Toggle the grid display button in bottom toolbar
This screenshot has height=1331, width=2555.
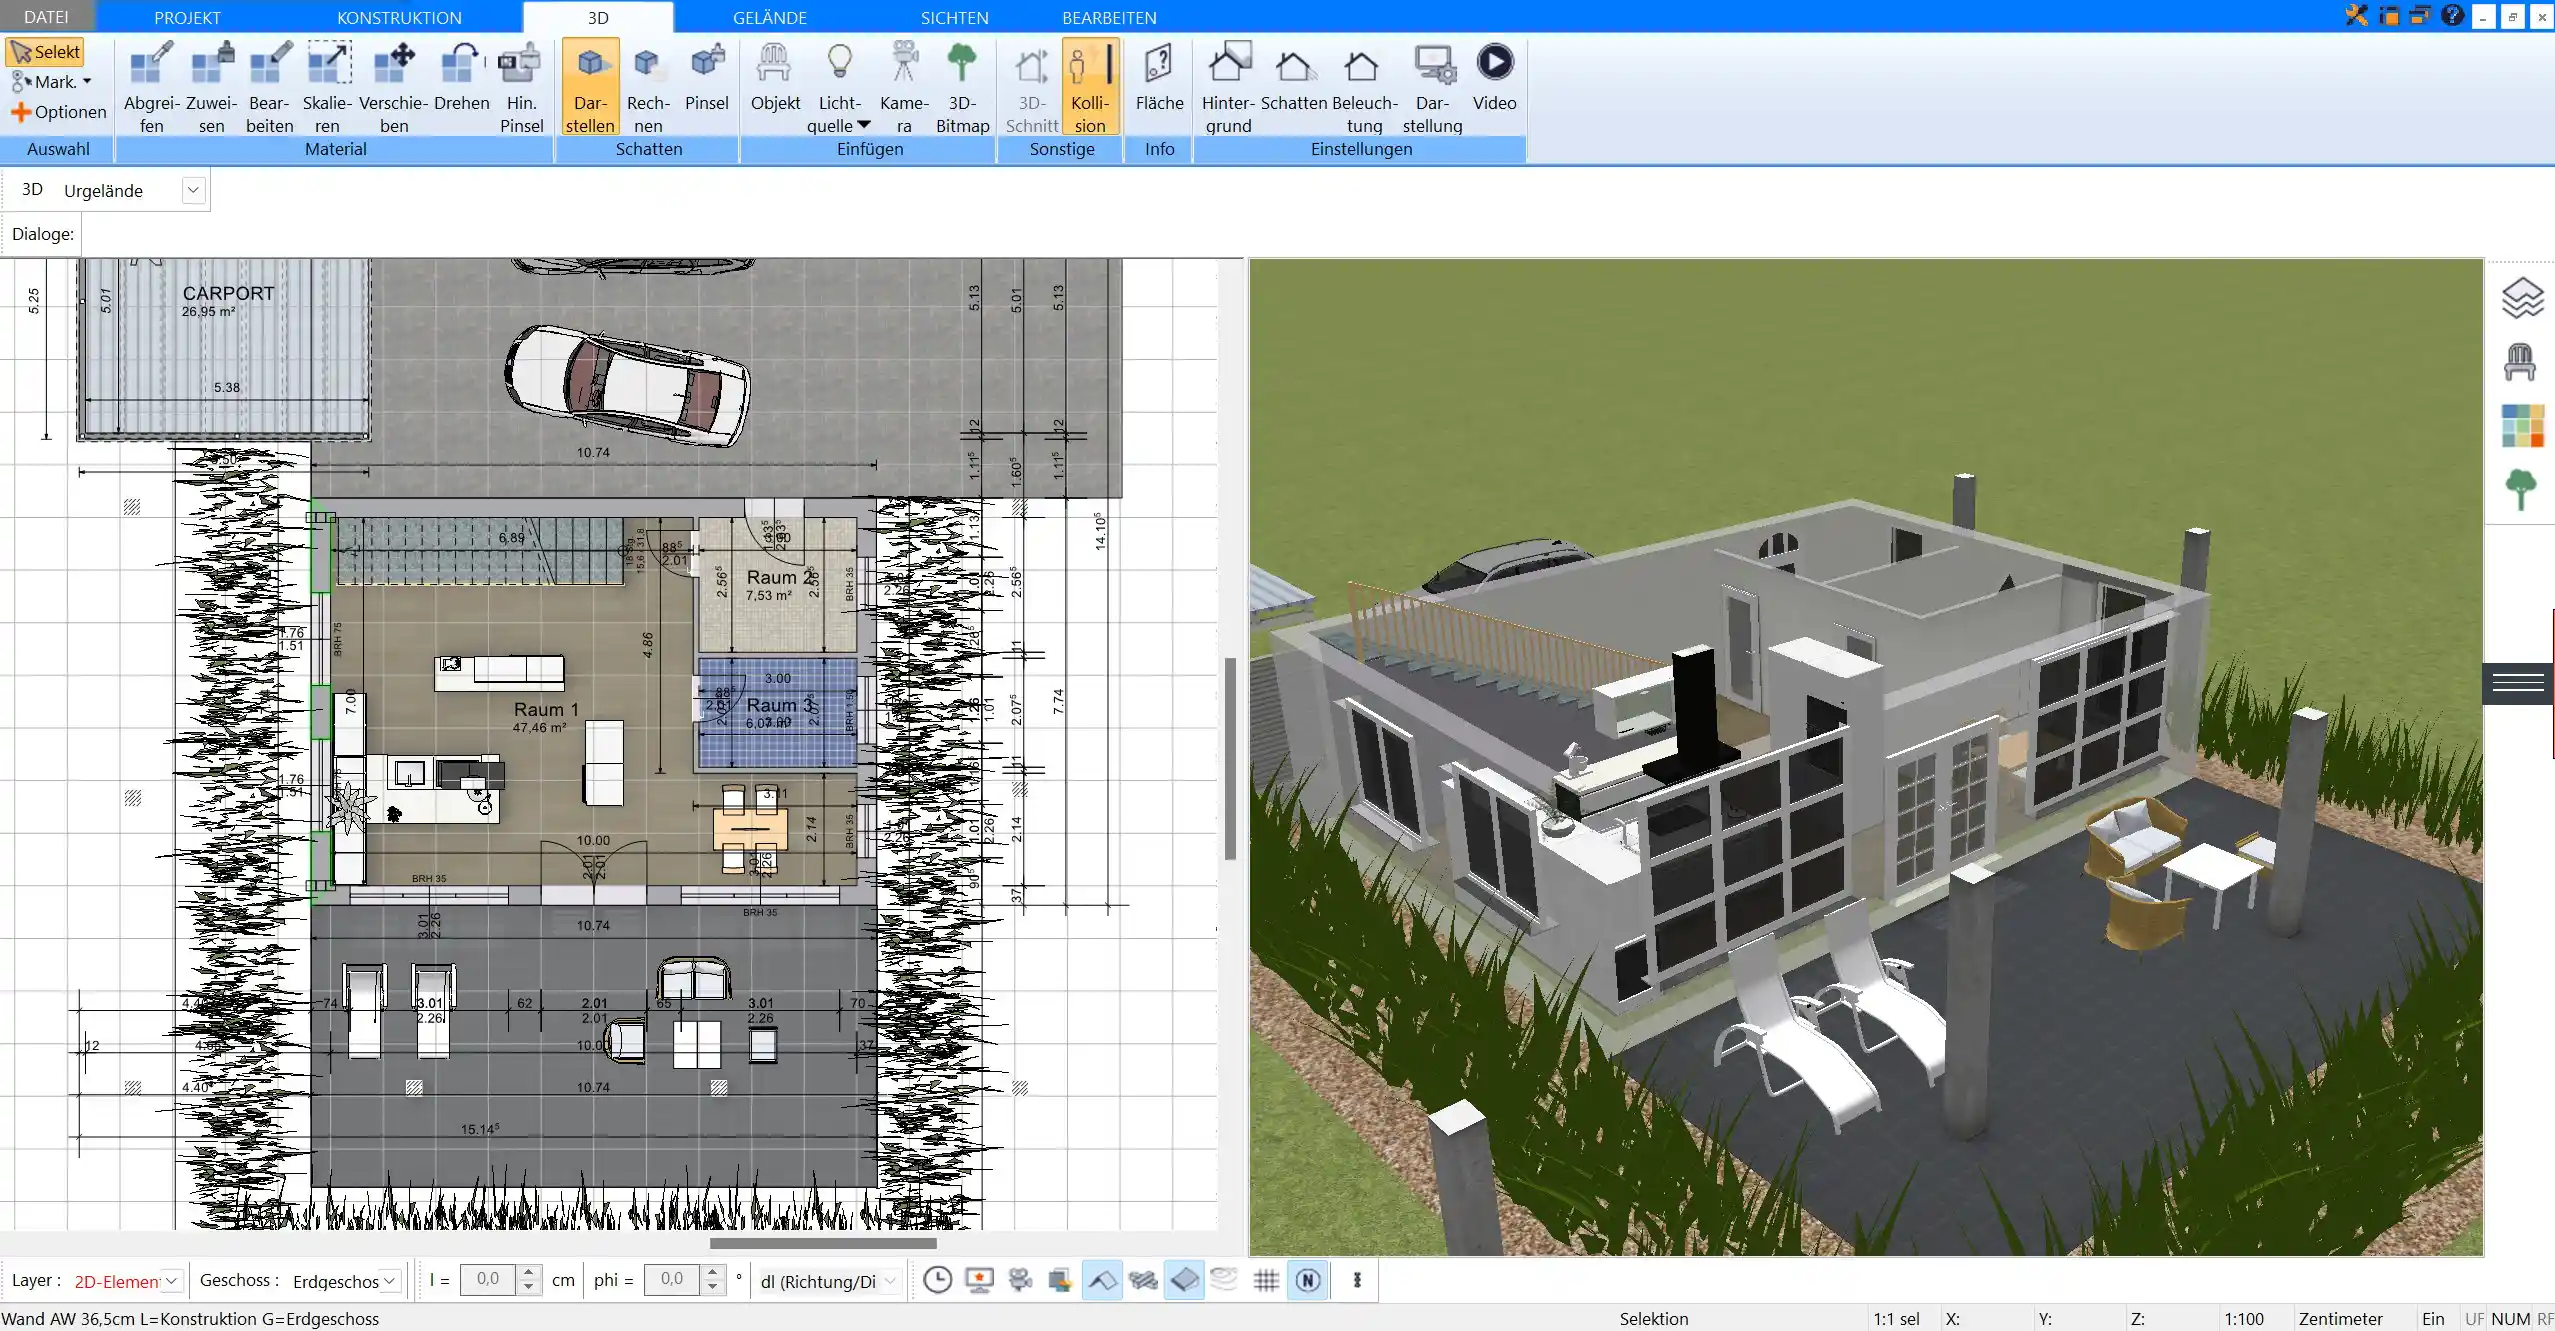coord(1266,1280)
